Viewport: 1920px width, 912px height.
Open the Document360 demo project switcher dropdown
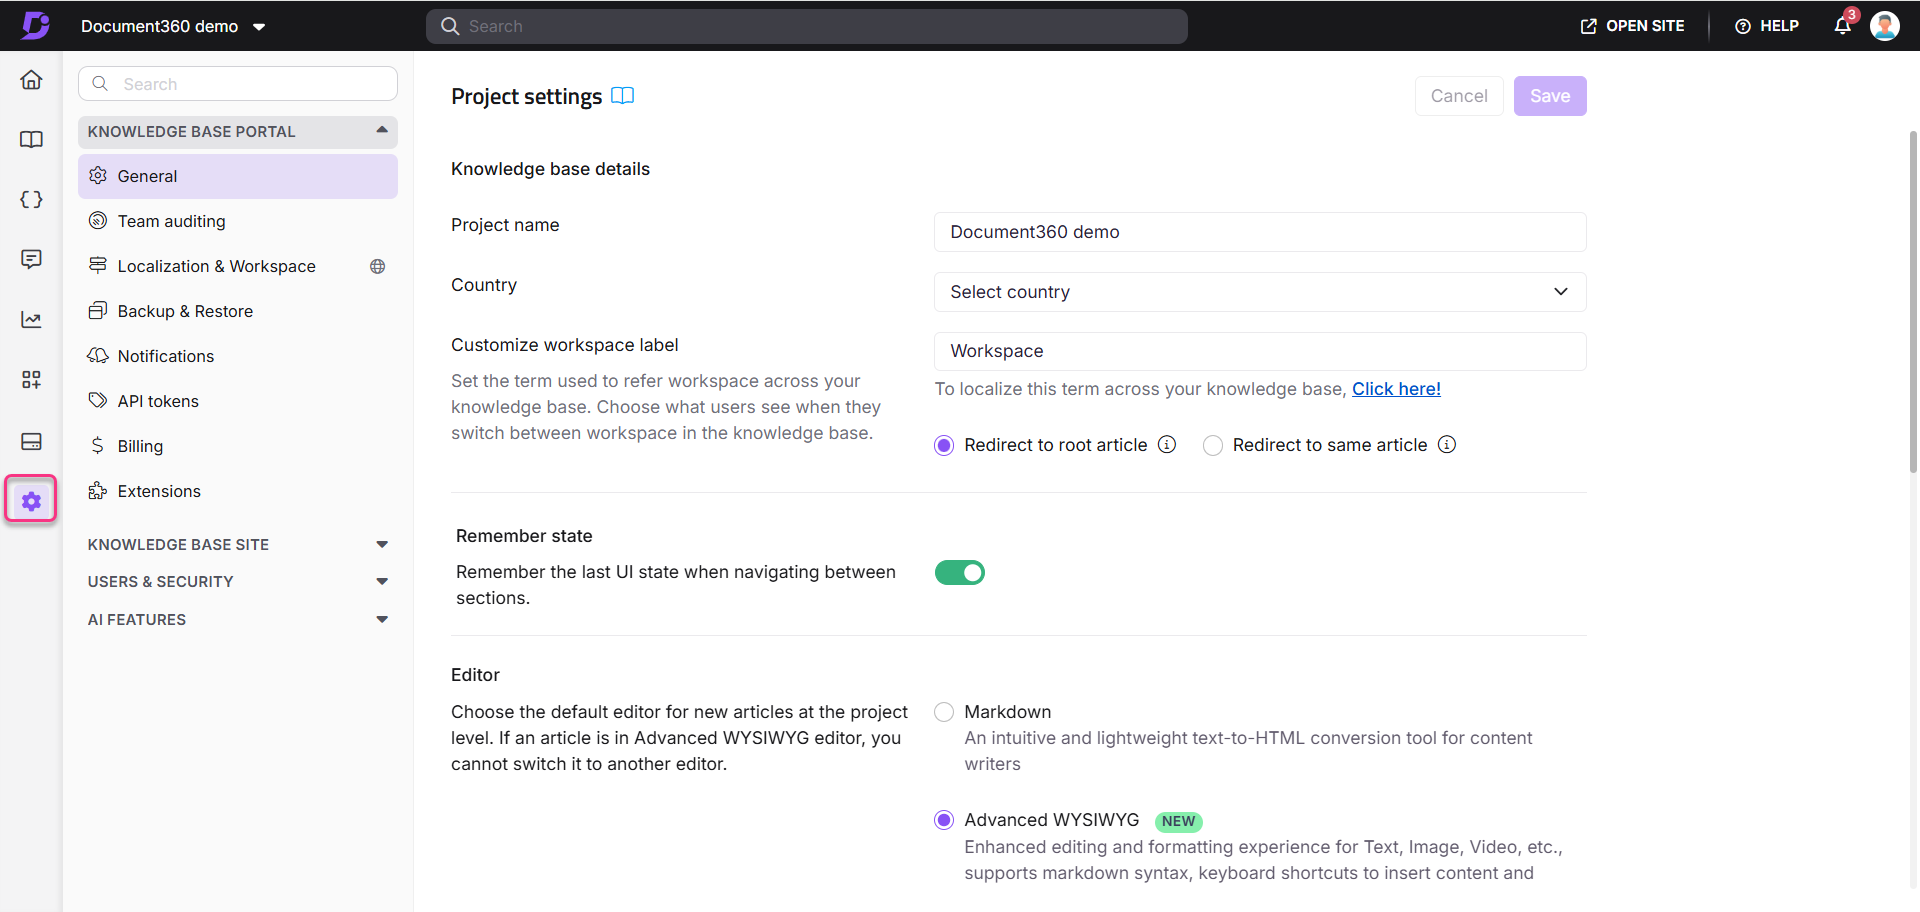point(174,26)
